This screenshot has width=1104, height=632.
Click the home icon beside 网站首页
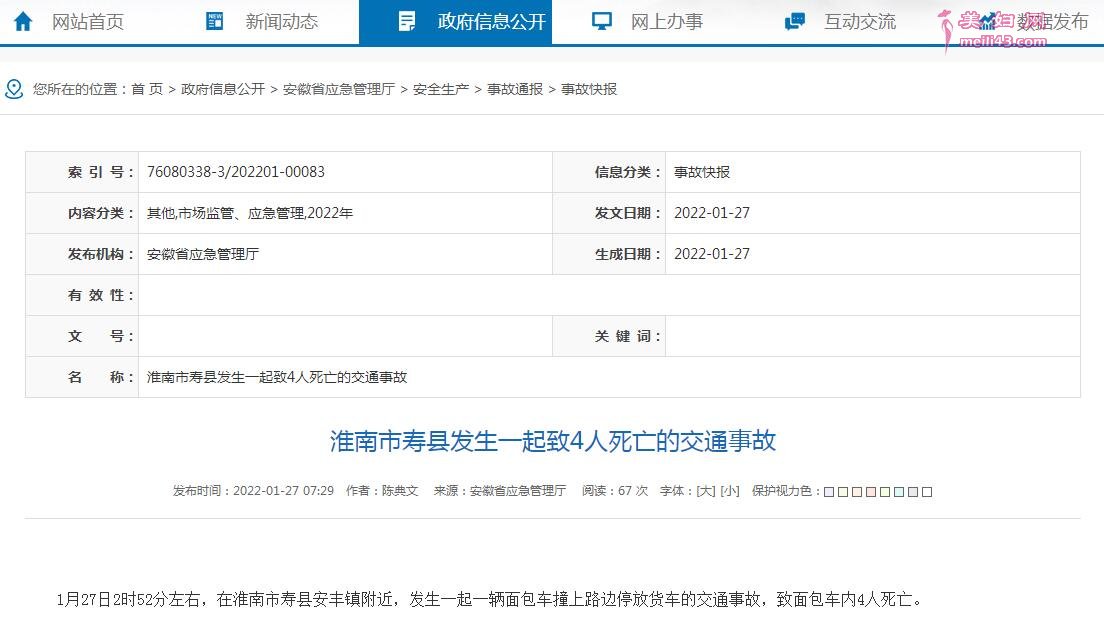pos(23,21)
